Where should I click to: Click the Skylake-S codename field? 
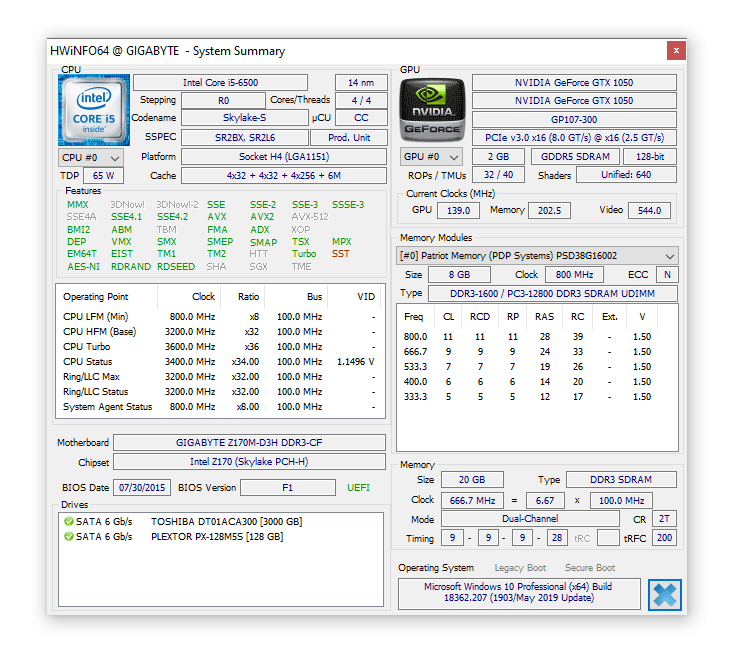pyautogui.click(x=245, y=118)
